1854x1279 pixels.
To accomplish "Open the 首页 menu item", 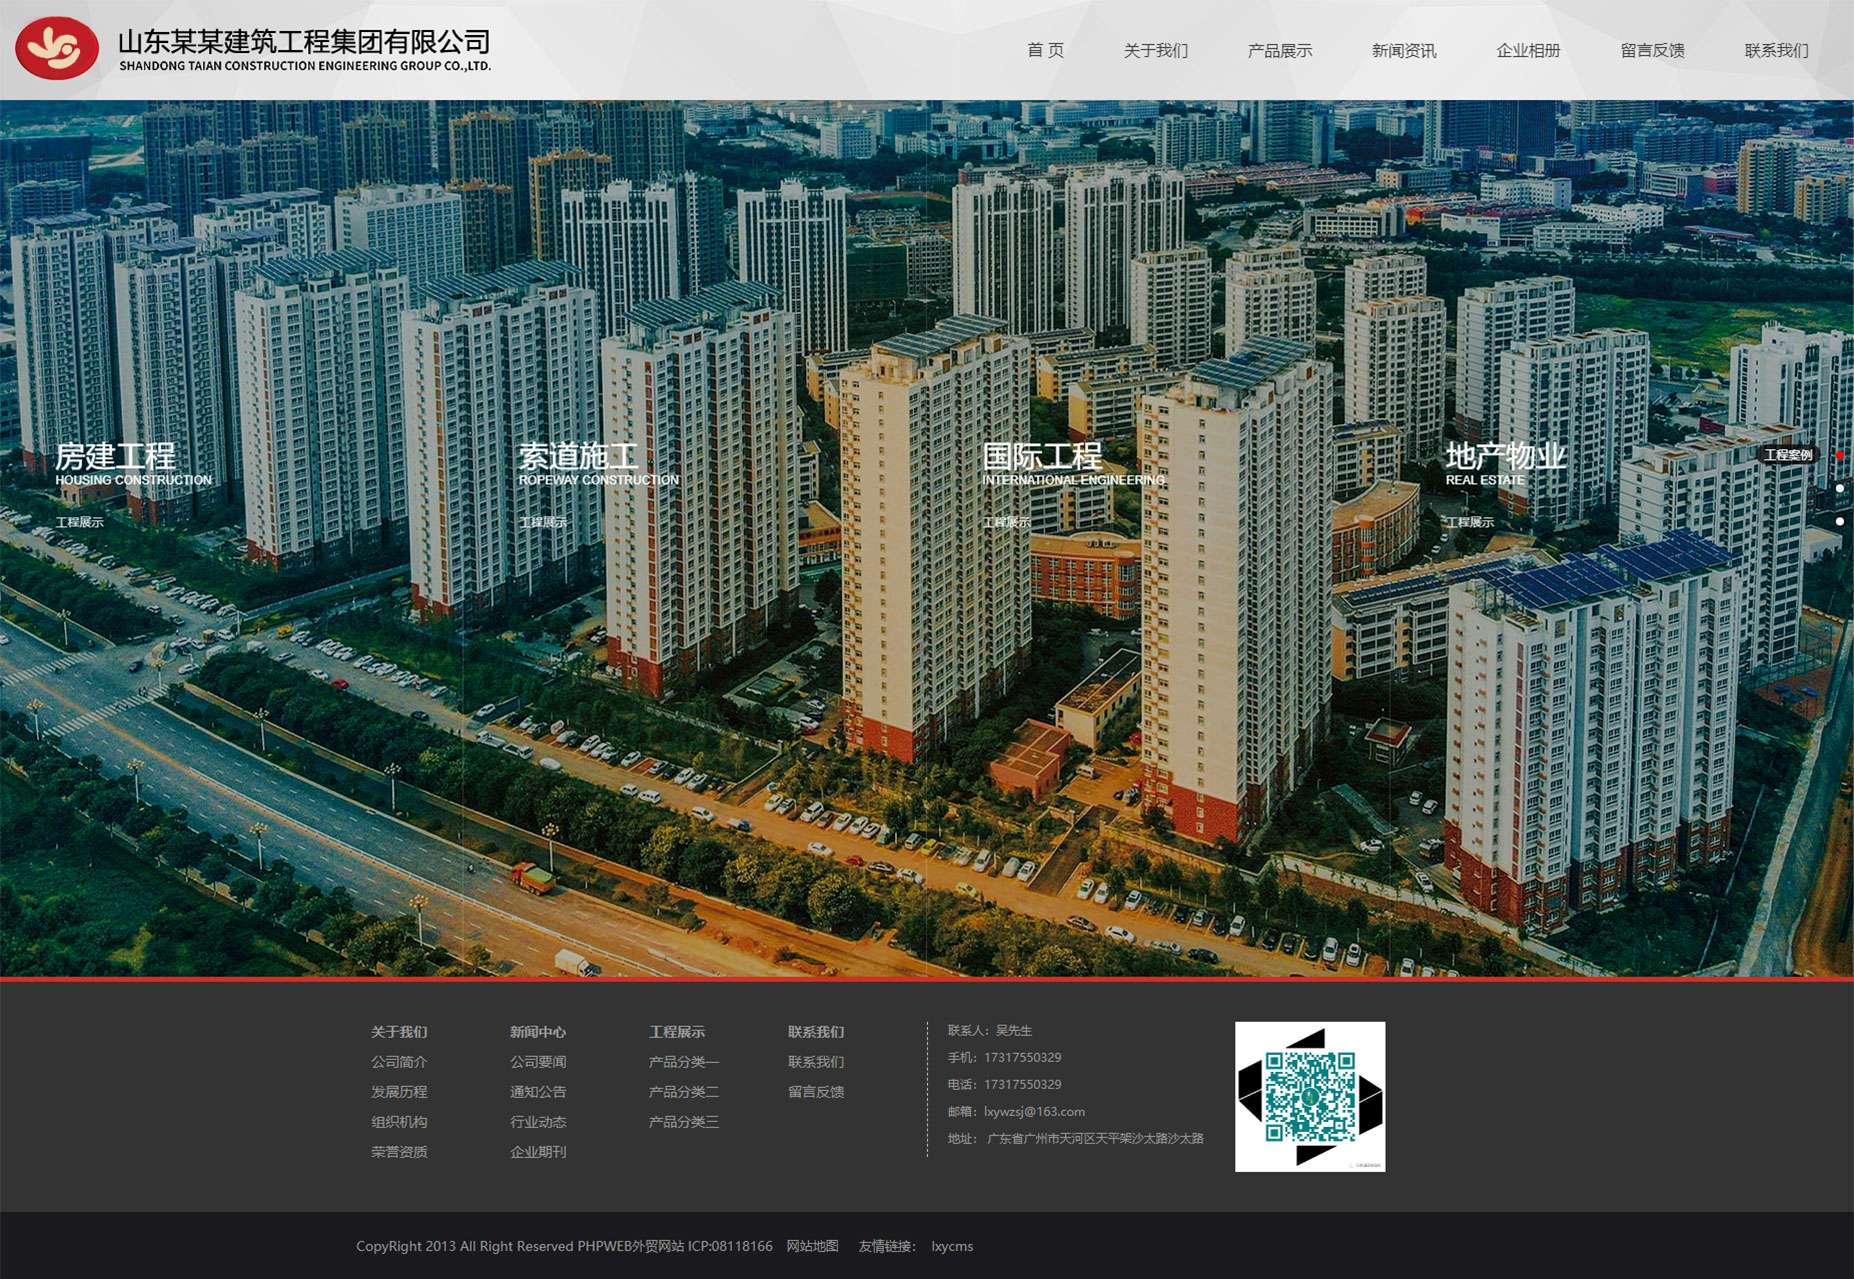I will click(x=1045, y=50).
